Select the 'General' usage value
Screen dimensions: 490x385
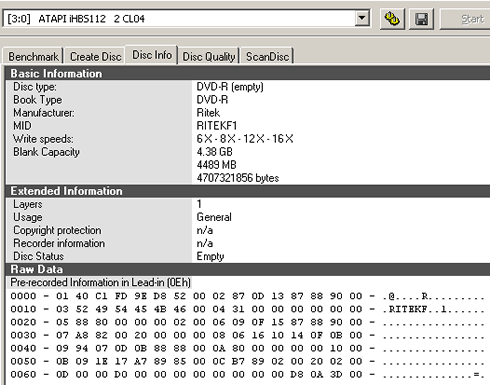pyautogui.click(x=214, y=217)
